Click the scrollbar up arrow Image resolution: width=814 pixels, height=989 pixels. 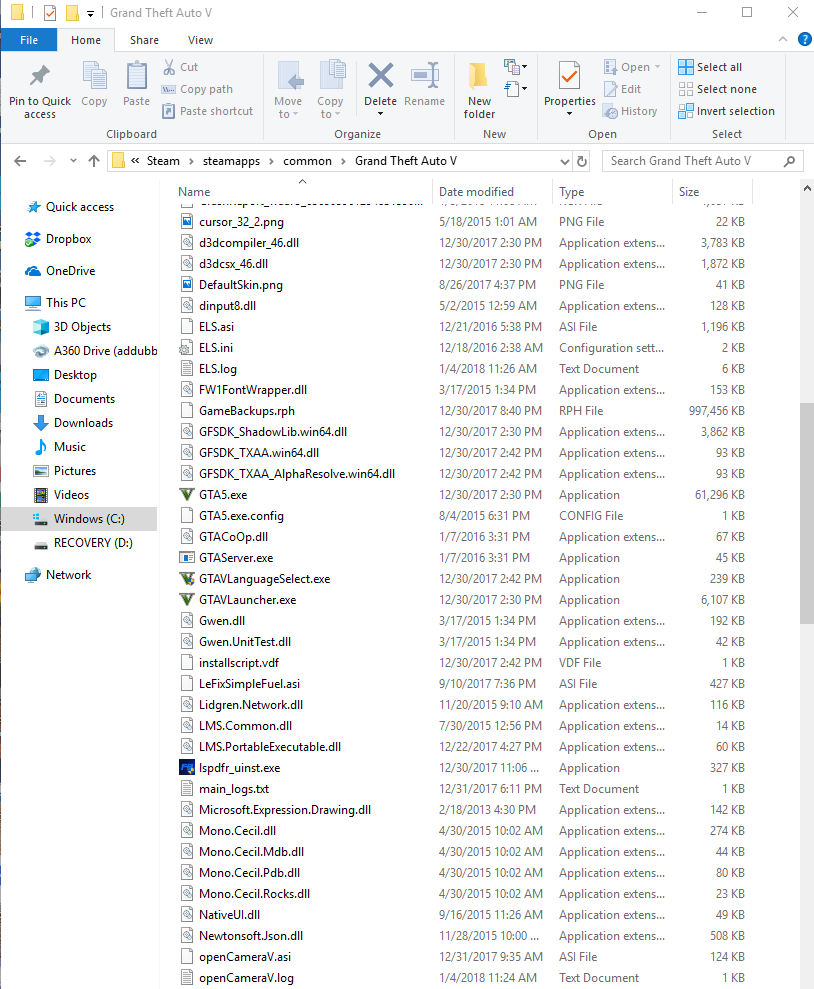(806, 188)
